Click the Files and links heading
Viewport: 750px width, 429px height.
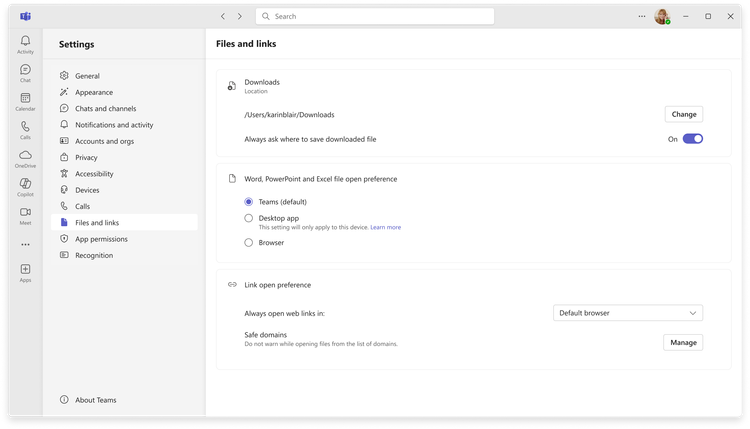coord(246,44)
